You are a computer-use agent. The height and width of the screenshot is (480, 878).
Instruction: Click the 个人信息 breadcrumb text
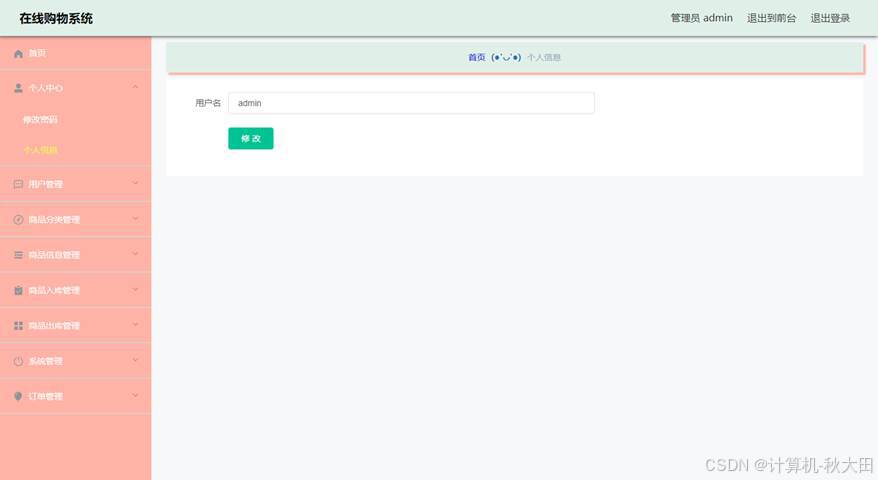544,57
